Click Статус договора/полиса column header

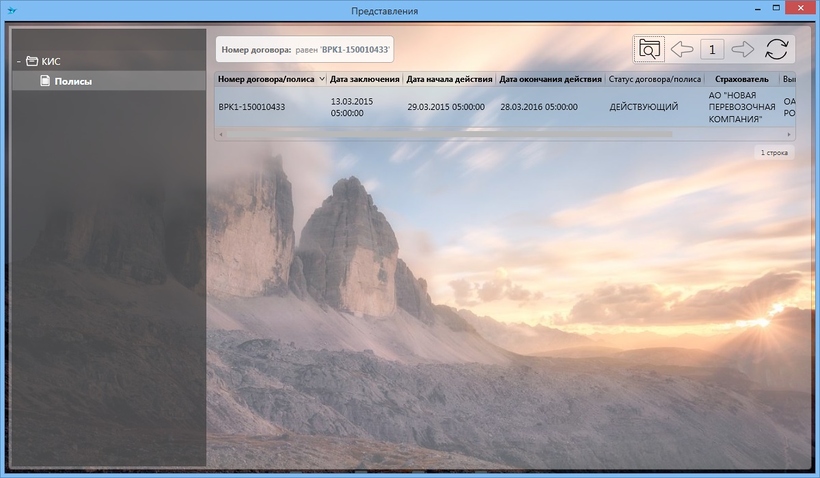pyautogui.click(x=654, y=79)
